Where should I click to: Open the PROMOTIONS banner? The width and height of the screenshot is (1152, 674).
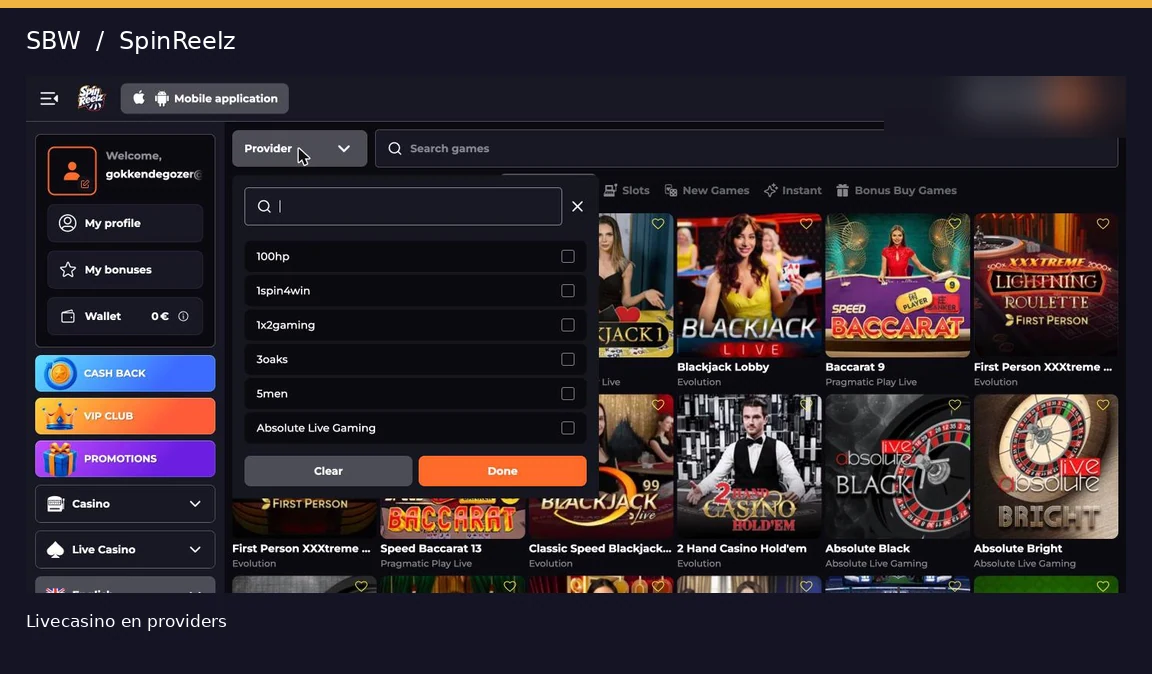(125, 459)
